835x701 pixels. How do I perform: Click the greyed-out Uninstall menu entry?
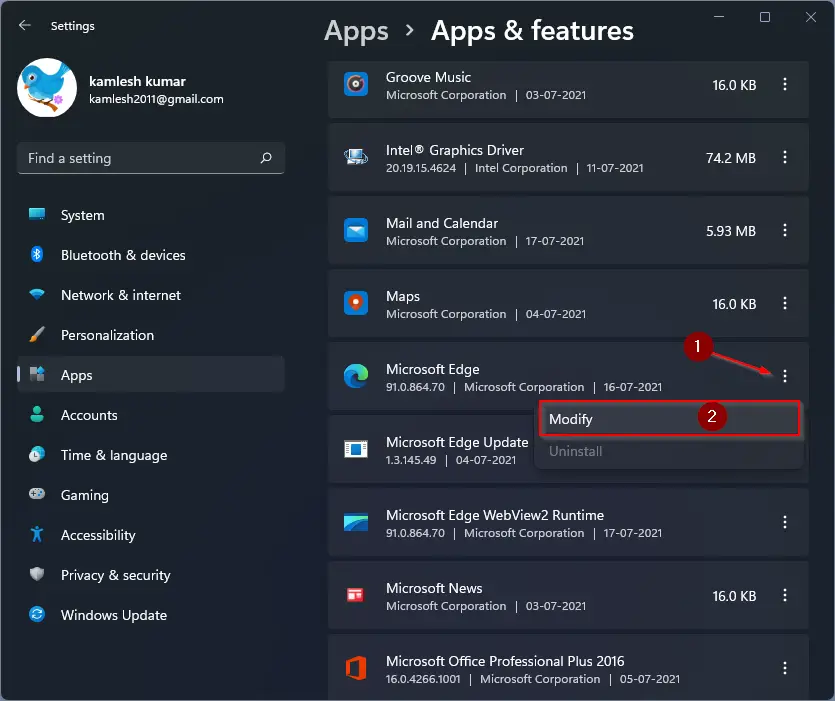[x=669, y=451]
